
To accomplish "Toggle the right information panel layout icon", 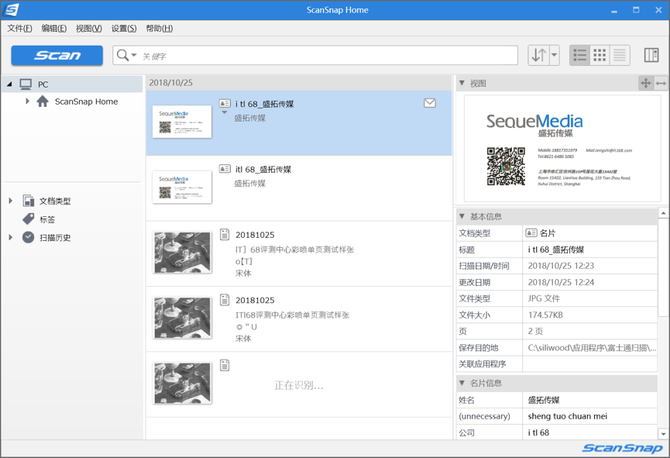I will [652, 55].
